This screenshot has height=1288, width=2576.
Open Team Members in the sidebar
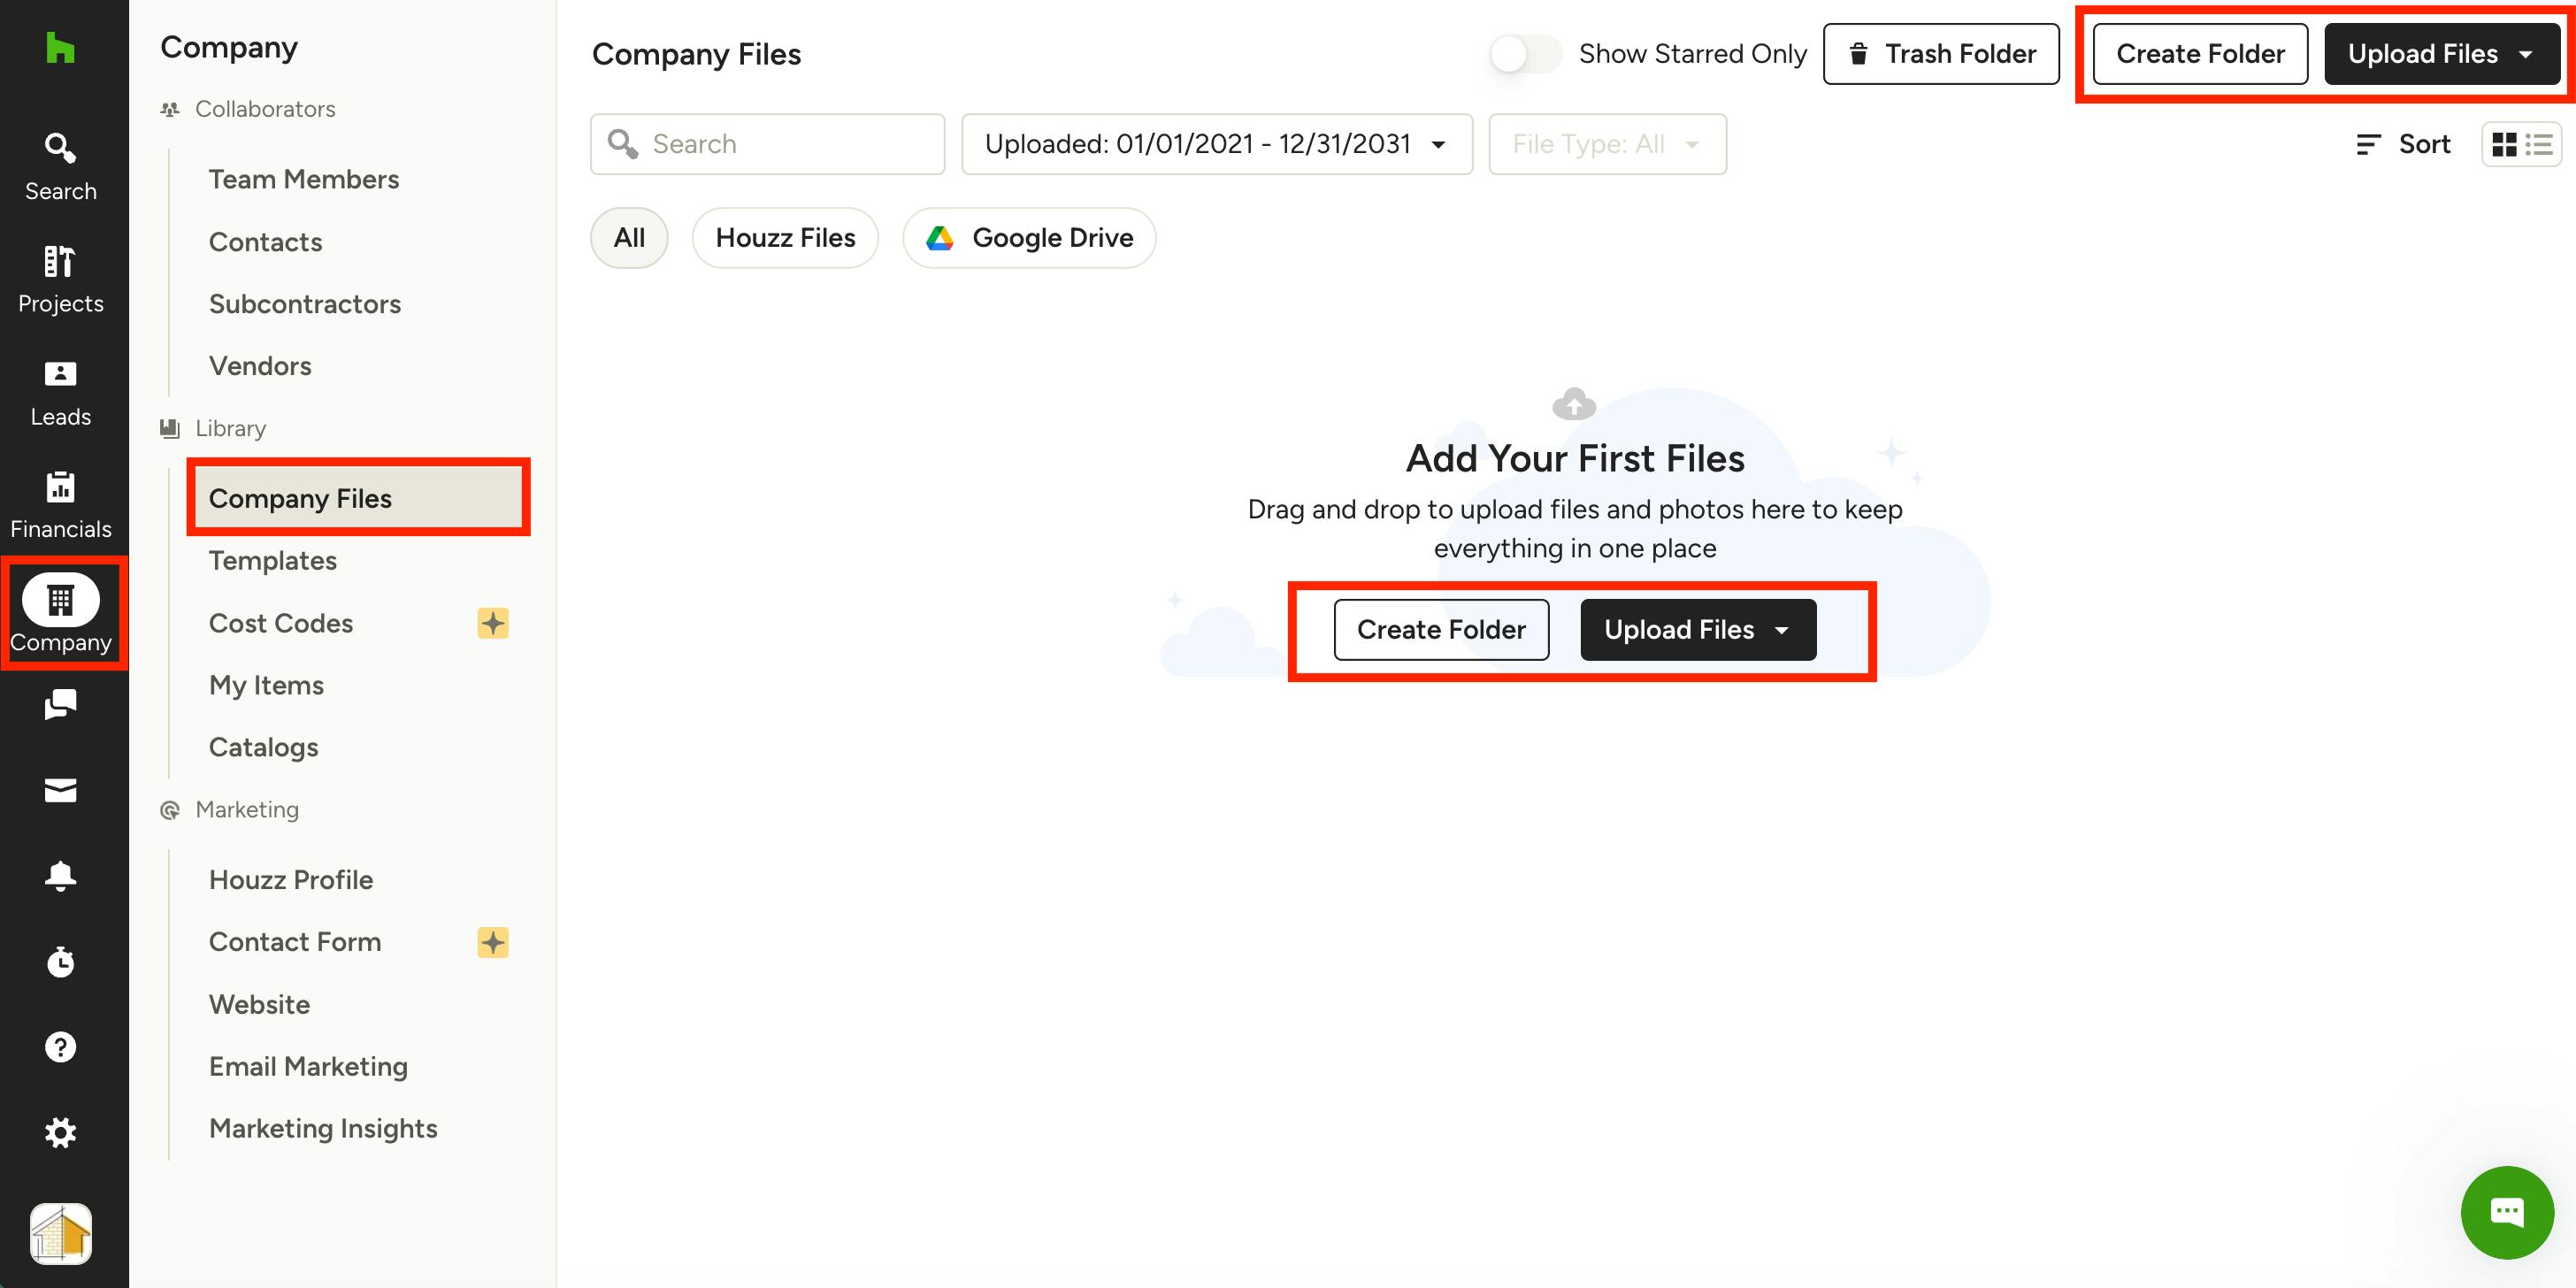(304, 179)
